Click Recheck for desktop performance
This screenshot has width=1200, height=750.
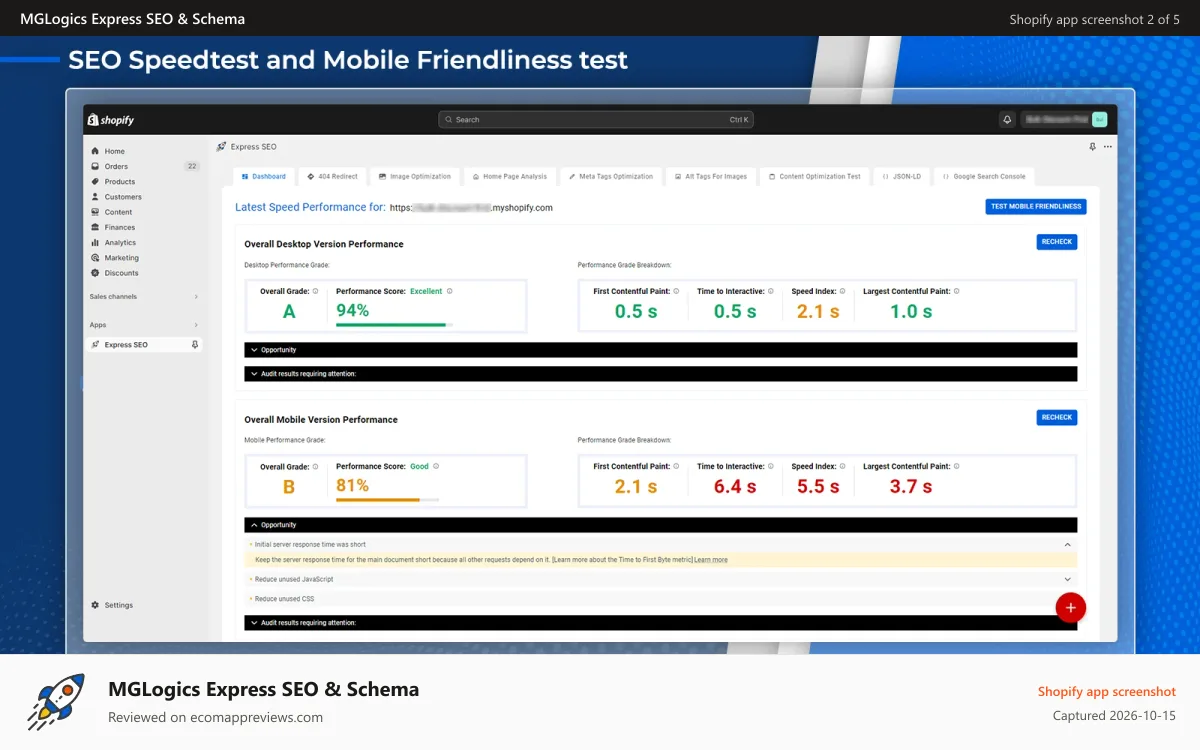pos(1057,242)
